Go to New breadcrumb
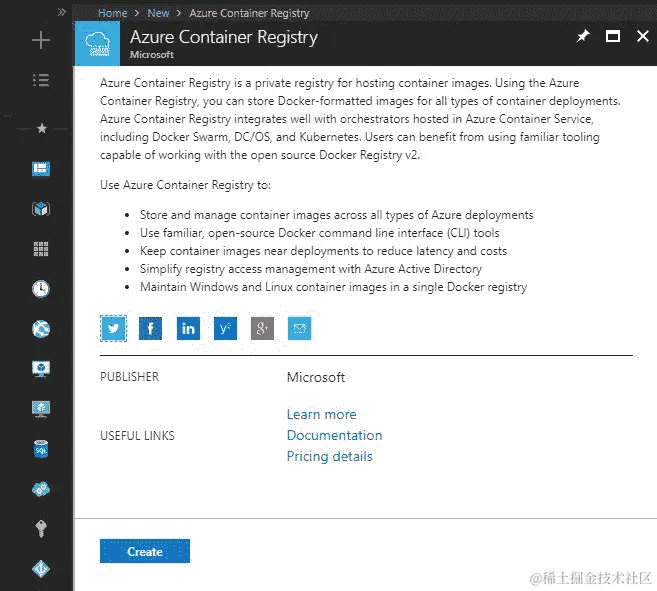Screen dimensions: 657x591 [158, 13]
